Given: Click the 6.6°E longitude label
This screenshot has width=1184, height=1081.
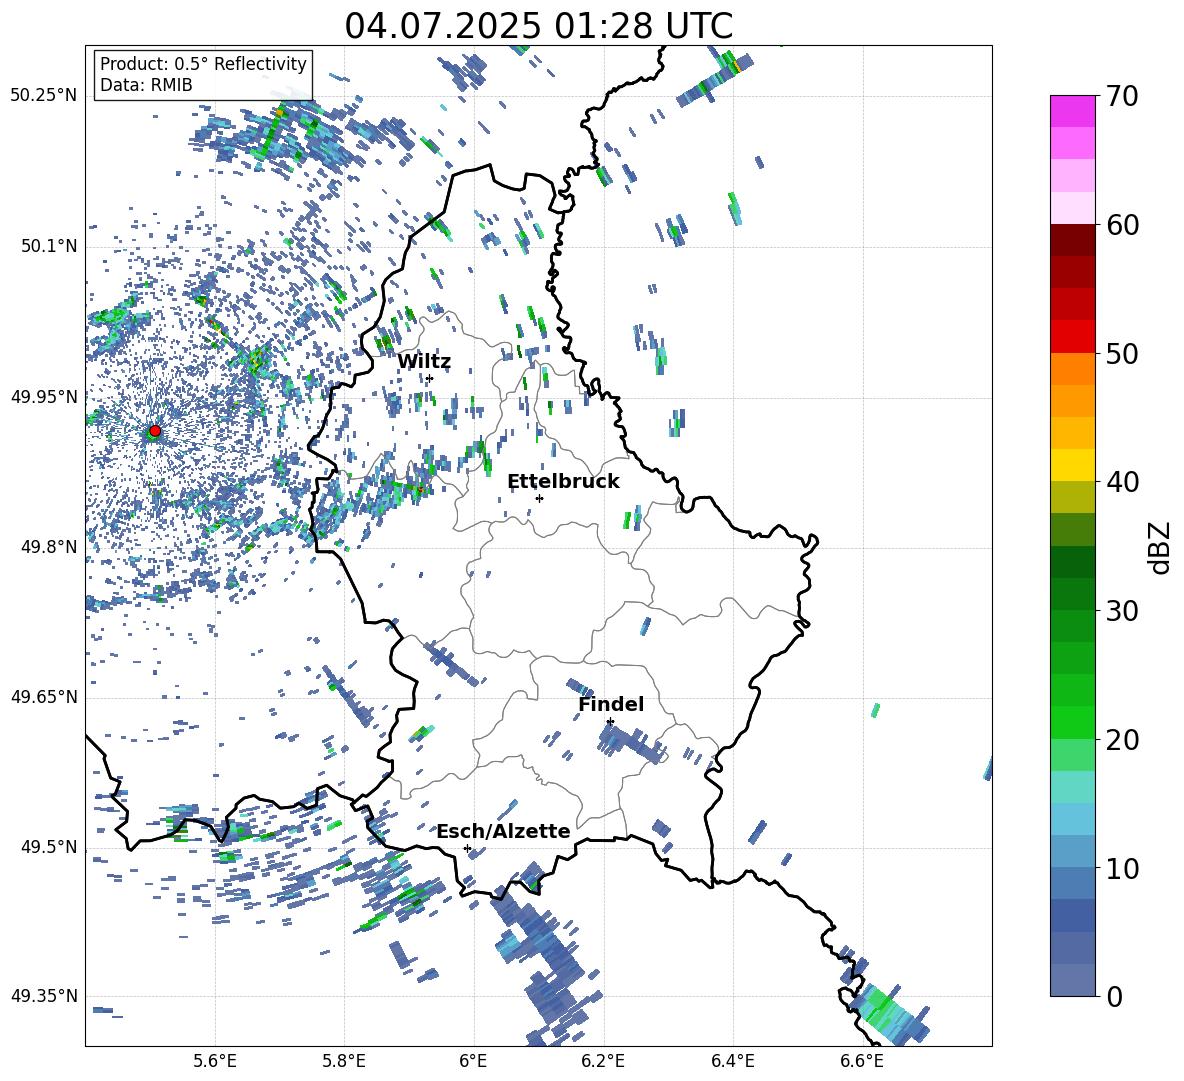Looking at the screenshot, I should click(862, 1061).
